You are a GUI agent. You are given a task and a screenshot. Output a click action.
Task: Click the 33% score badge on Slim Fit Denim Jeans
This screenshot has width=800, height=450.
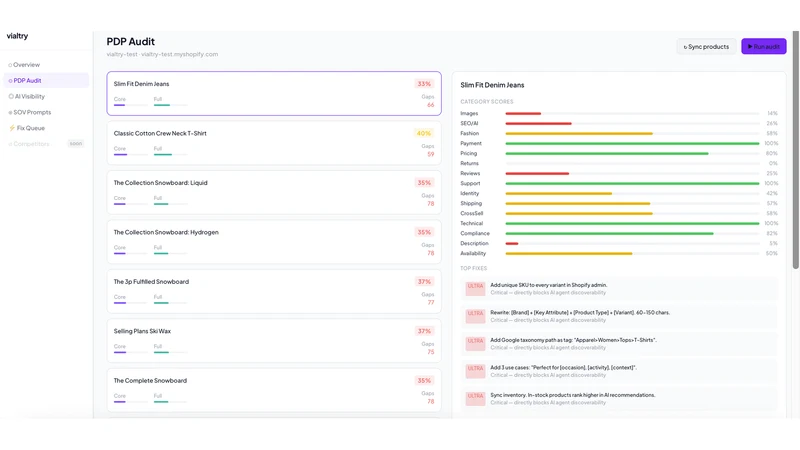tap(424, 84)
